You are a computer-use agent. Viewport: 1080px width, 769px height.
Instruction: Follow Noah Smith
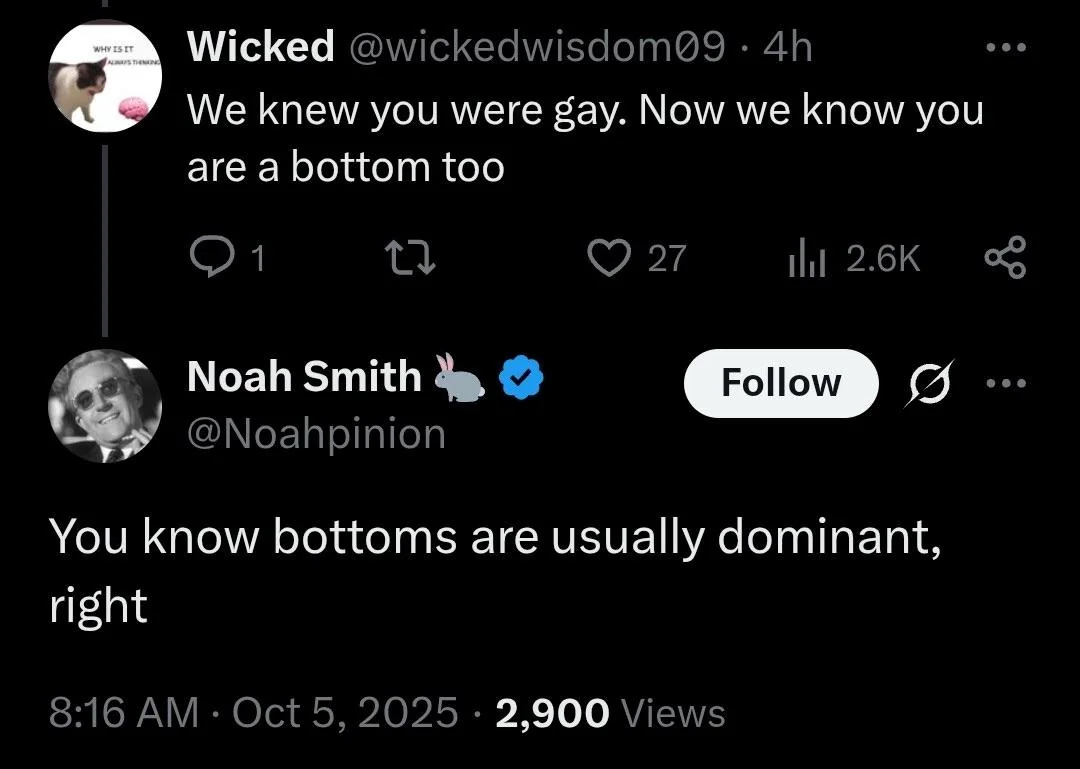(x=781, y=383)
